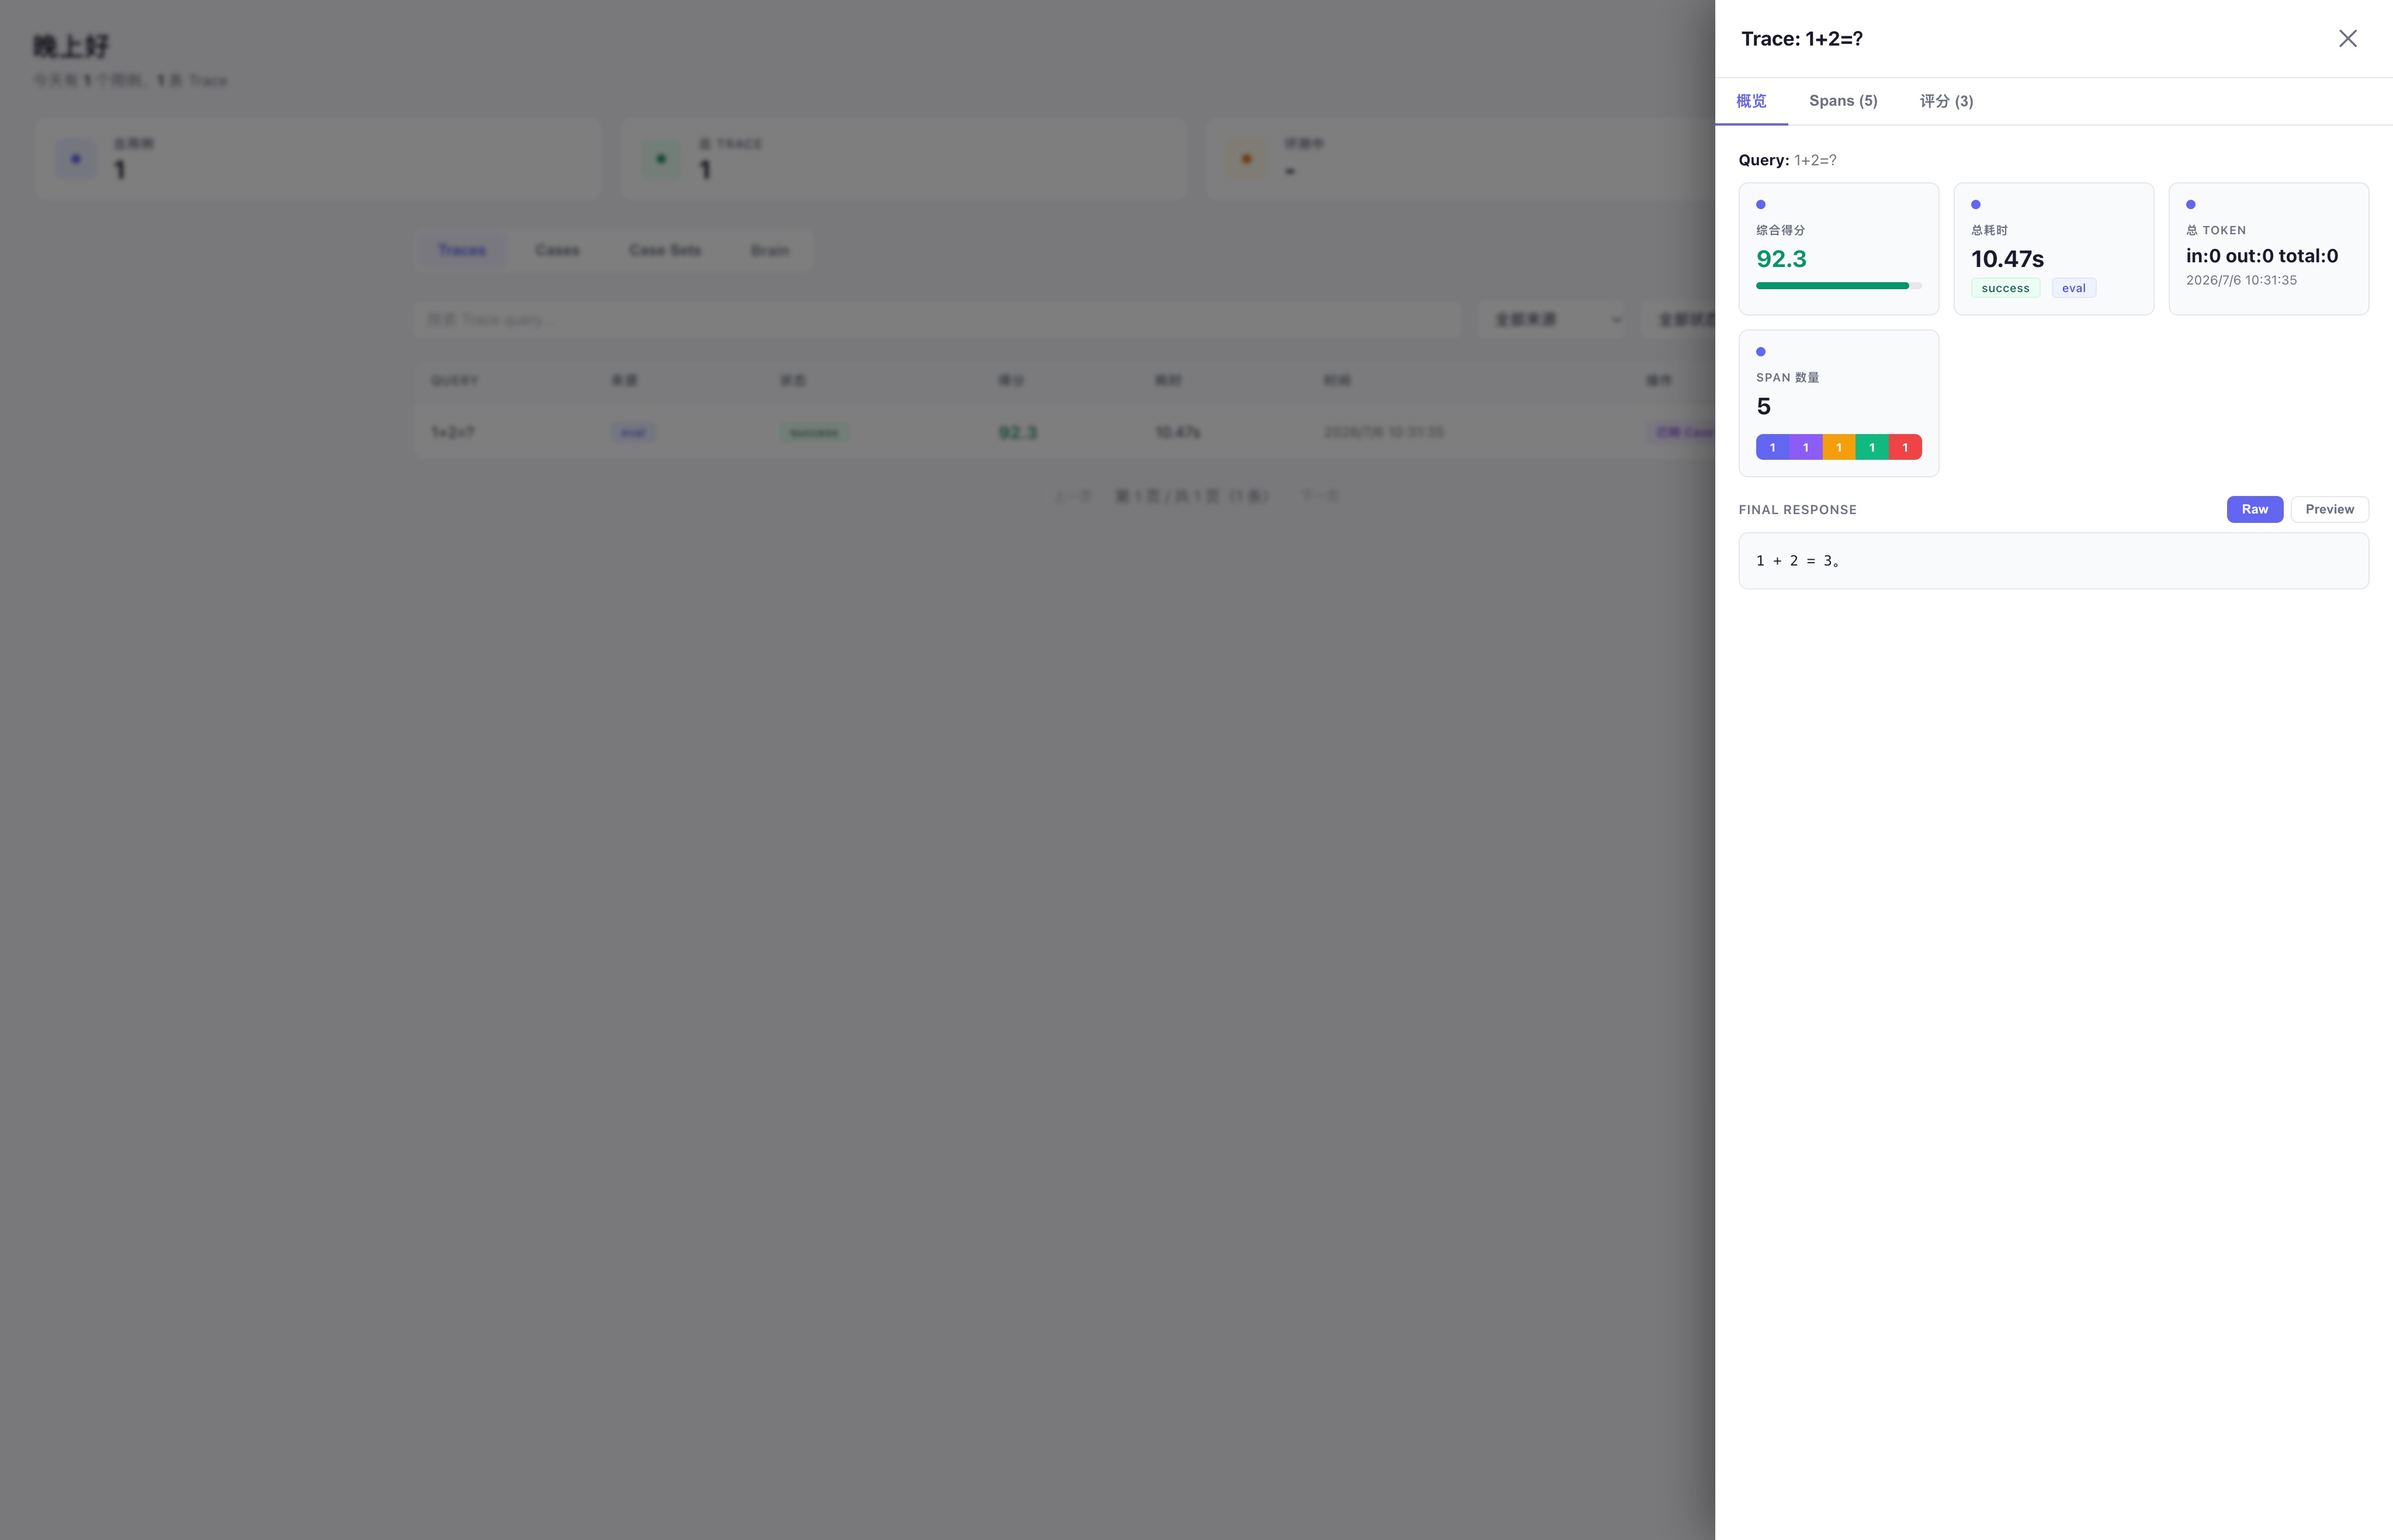Focus the Trace query search field
The width and height of the screenshot is (2393, 1540).
(937, 320)
